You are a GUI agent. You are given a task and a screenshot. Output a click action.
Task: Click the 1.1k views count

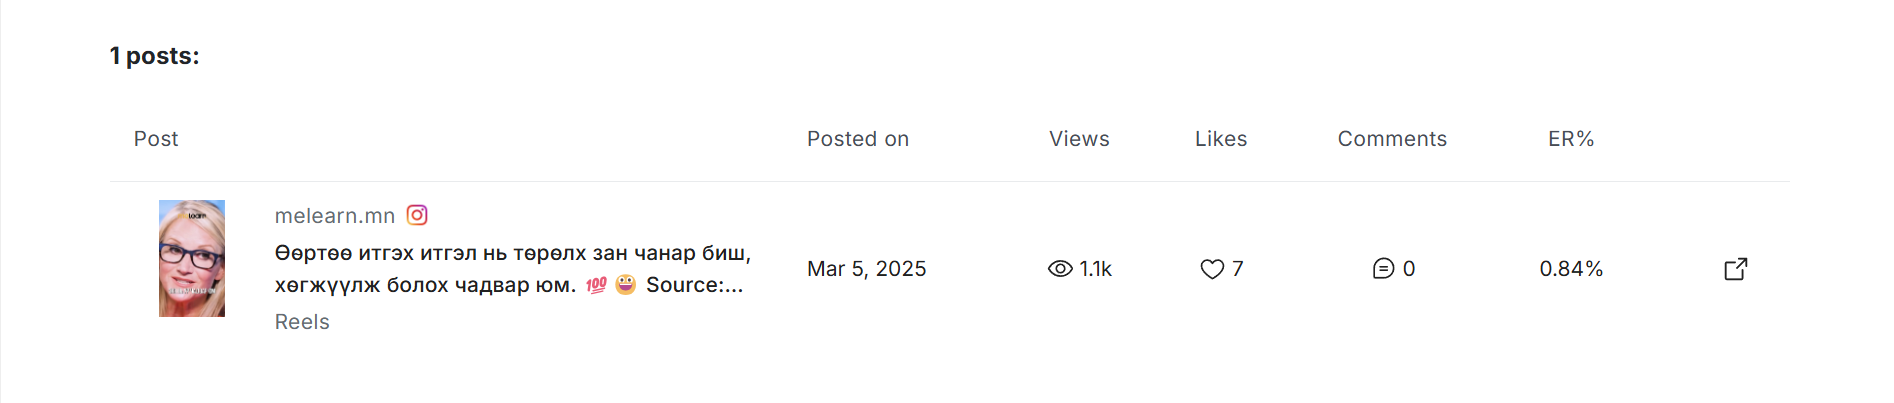point(1096,269)
